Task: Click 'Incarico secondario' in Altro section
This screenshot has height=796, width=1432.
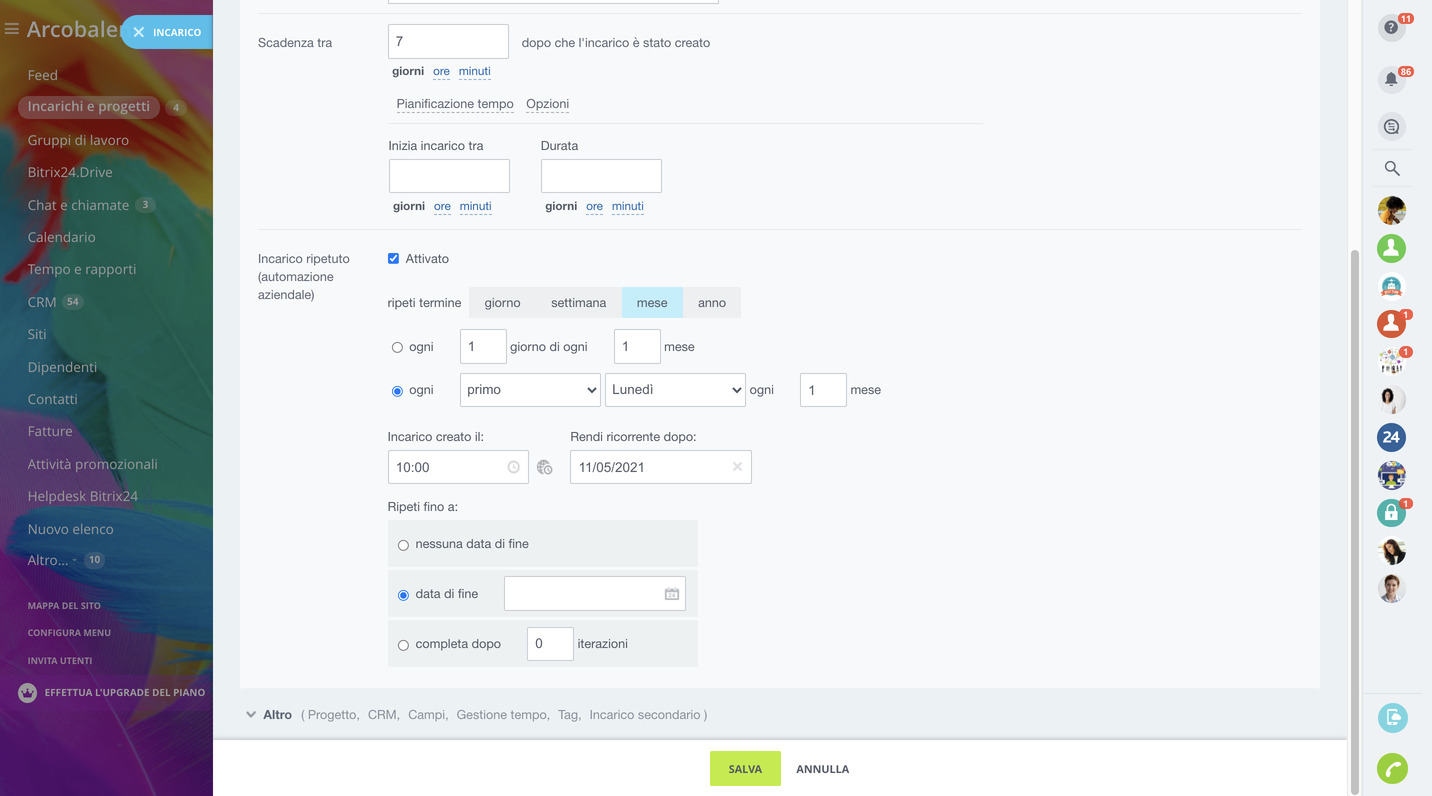Action: (x=645, y=715)
